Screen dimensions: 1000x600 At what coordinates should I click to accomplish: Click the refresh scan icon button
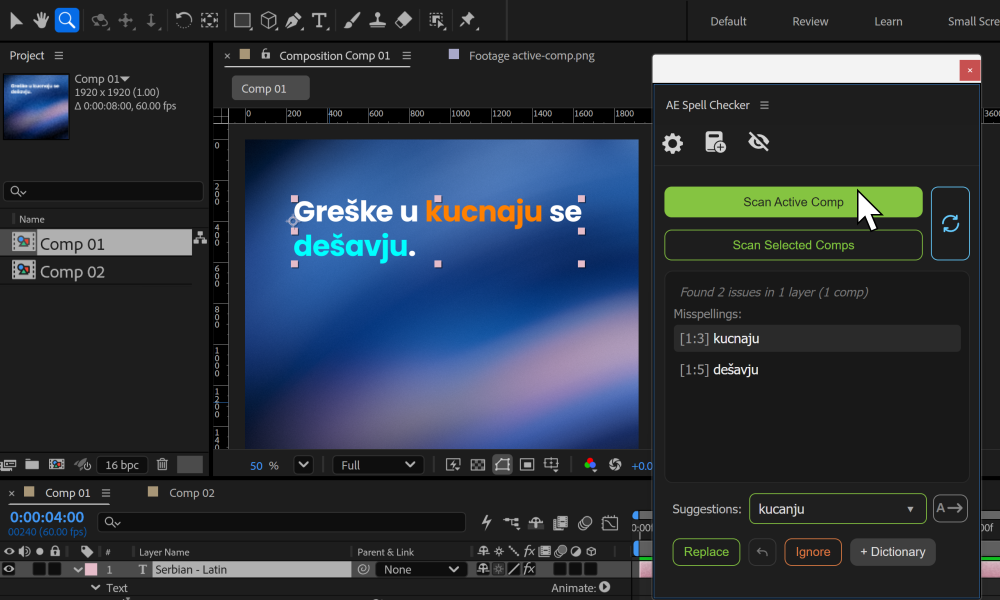pyautogui.click(x=950, y=223)
